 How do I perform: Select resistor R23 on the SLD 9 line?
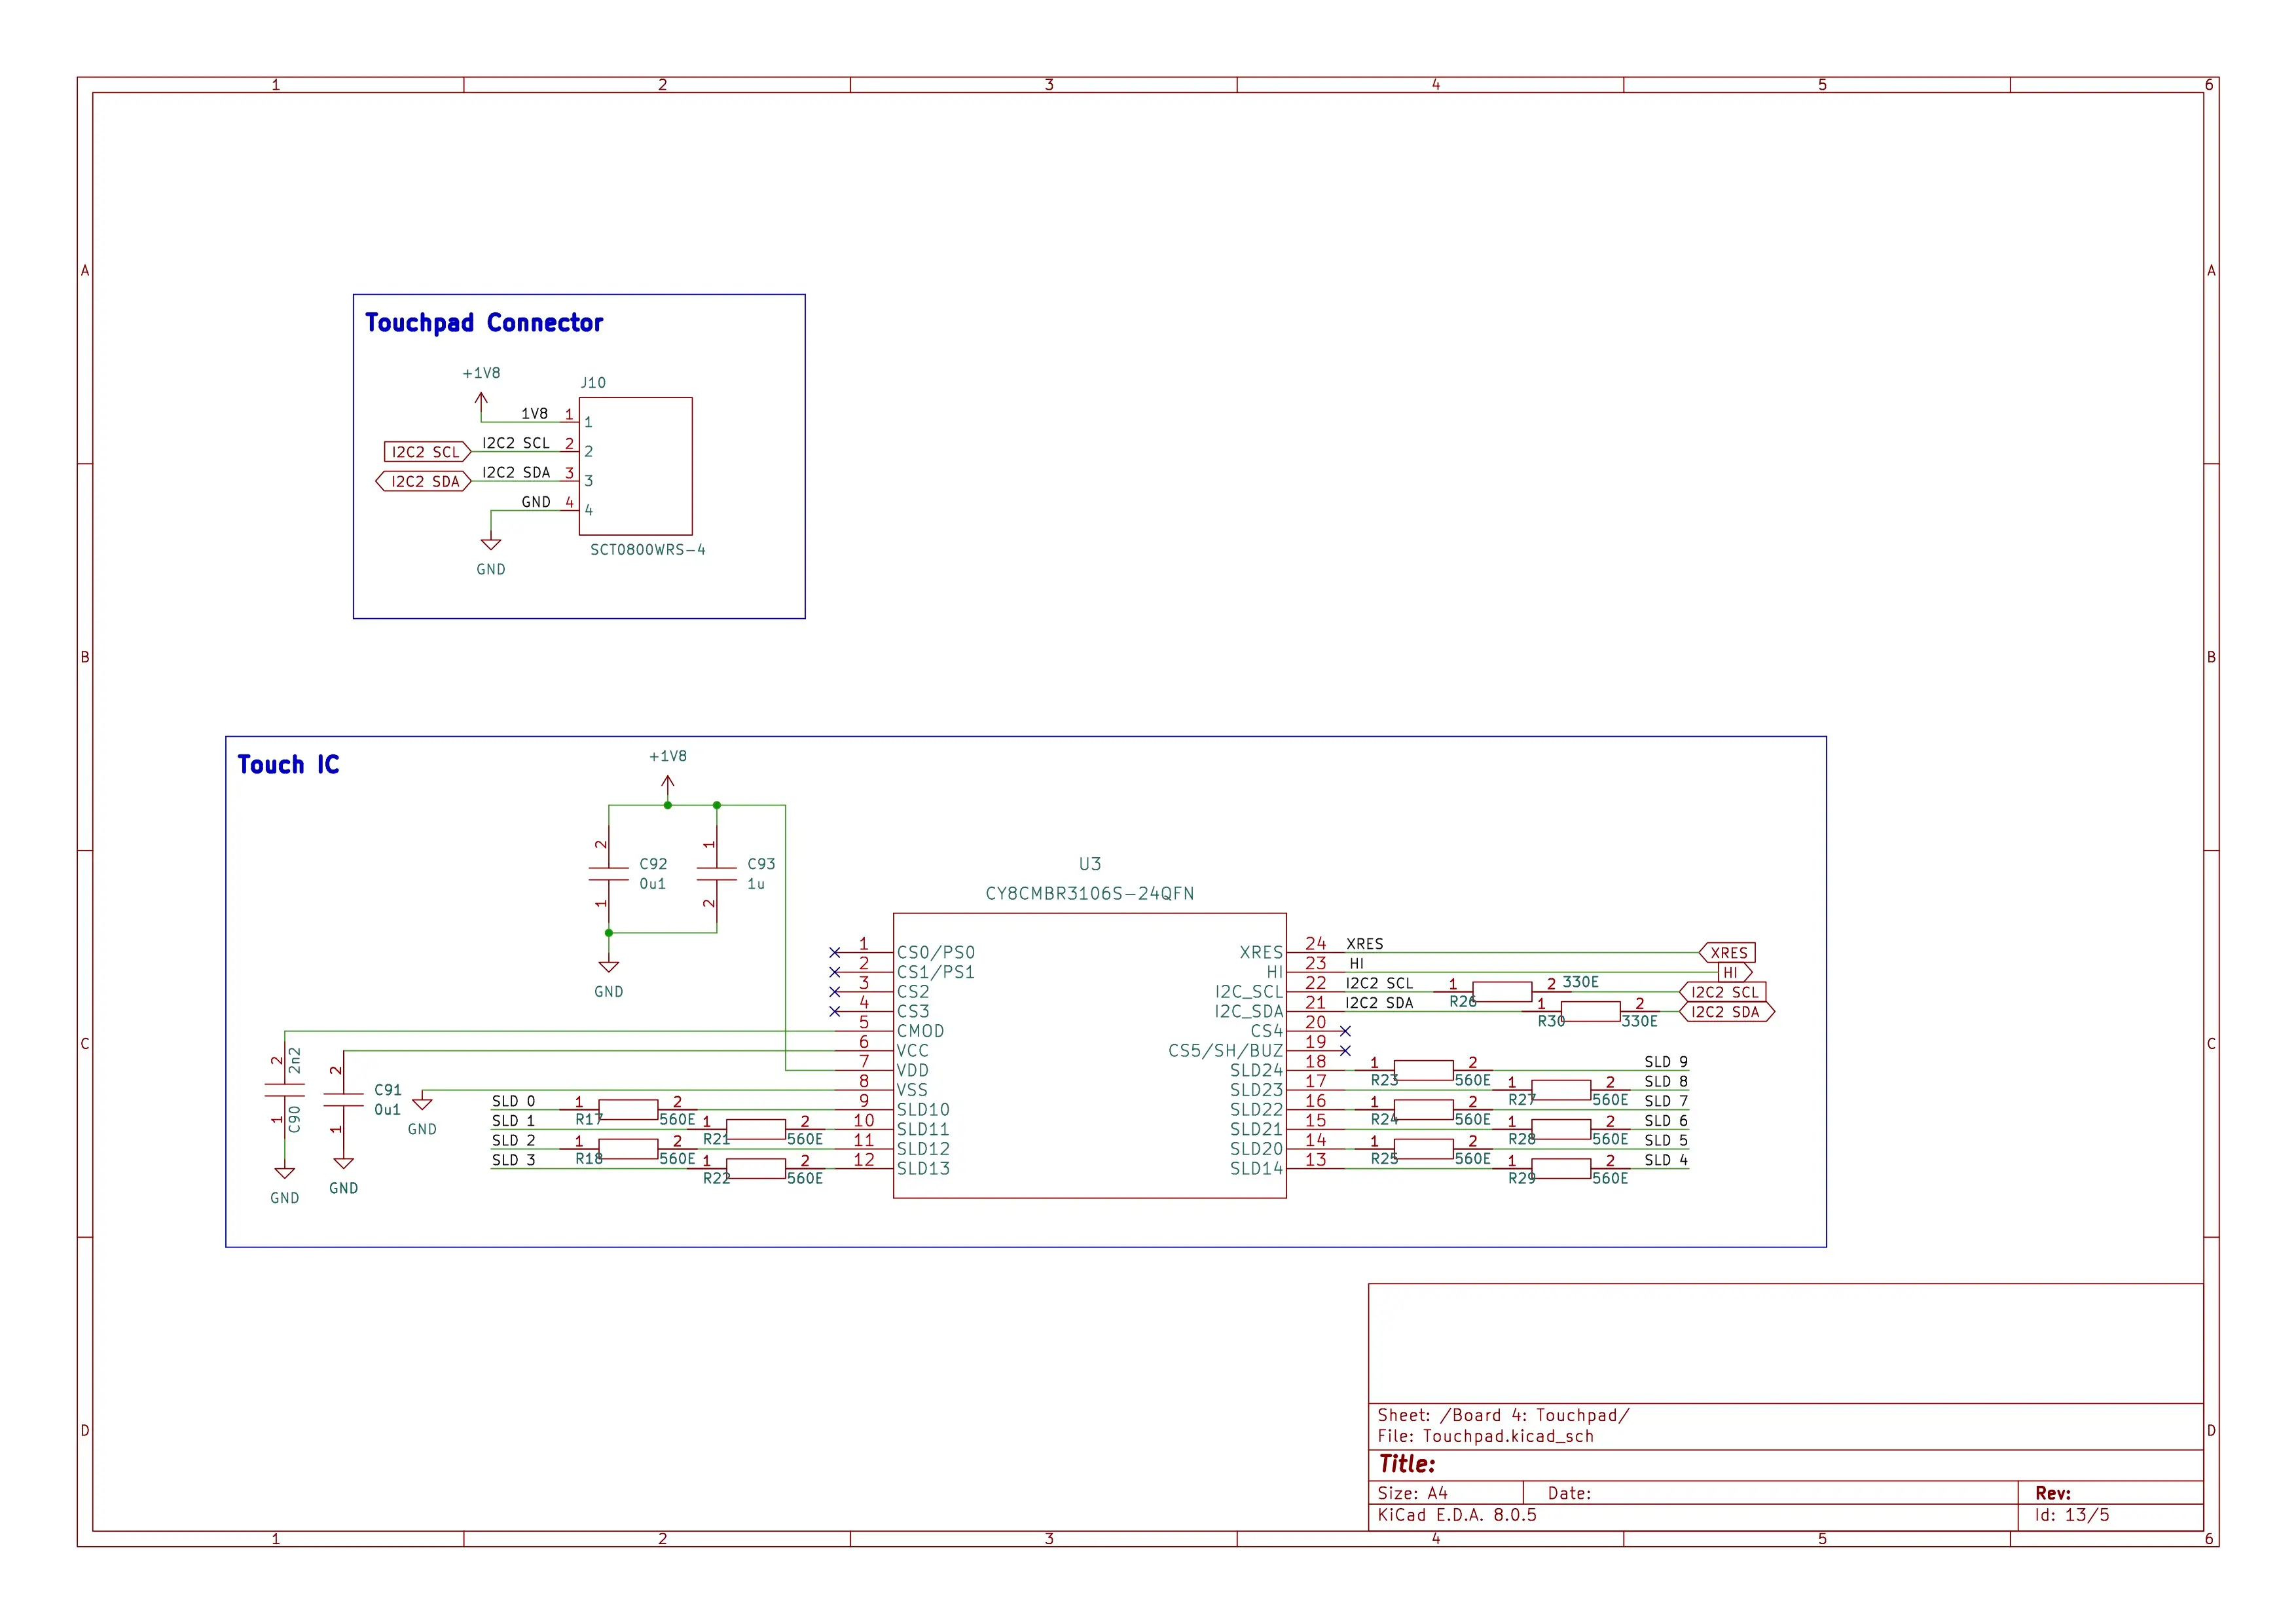point(1423,1070)
